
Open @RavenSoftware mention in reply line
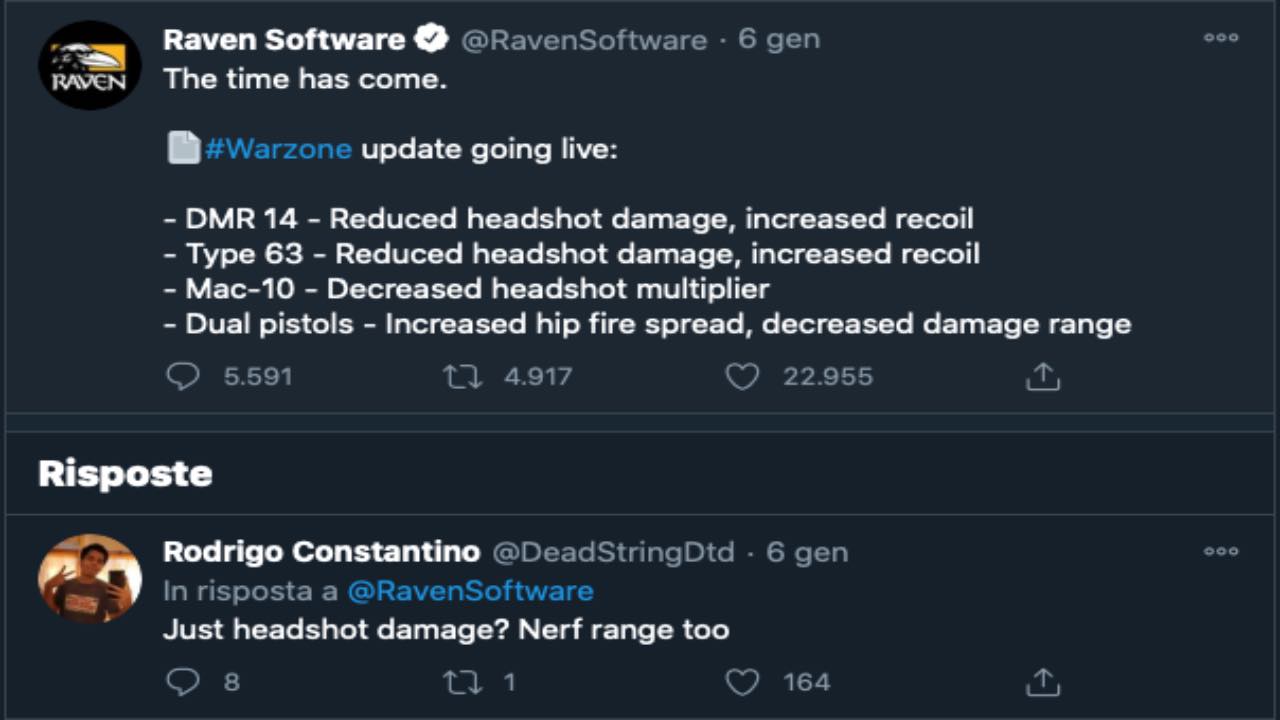470,591
